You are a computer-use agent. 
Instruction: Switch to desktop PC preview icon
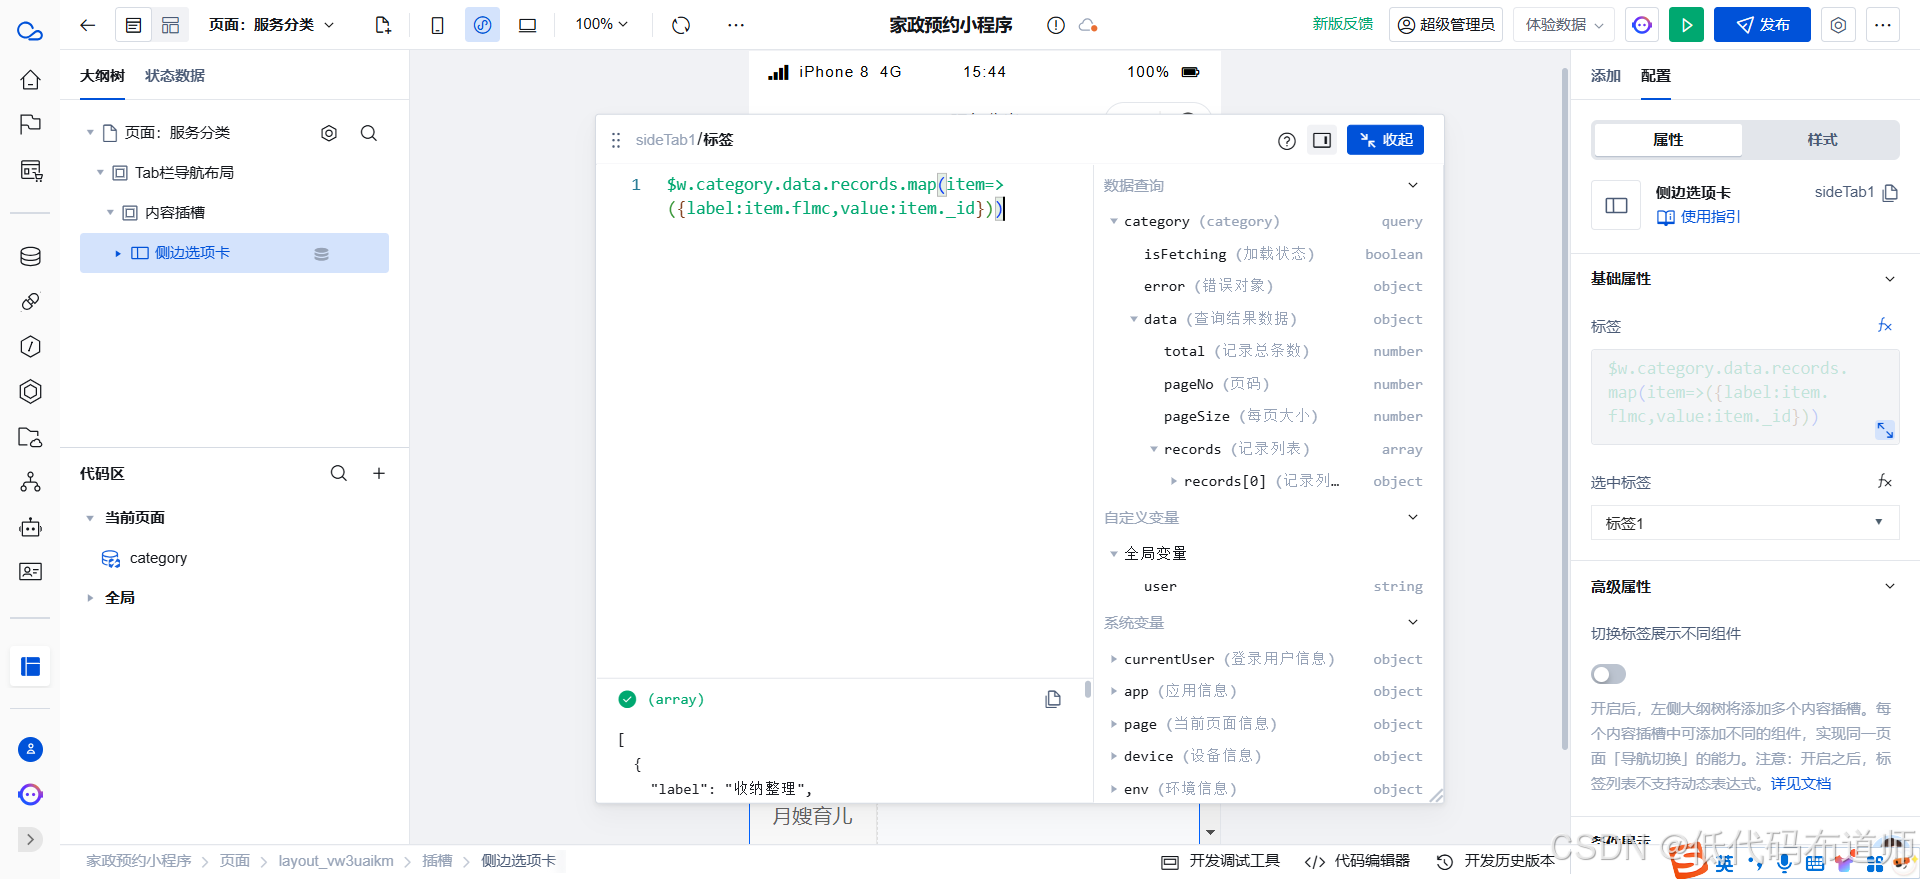pos(527,25)
